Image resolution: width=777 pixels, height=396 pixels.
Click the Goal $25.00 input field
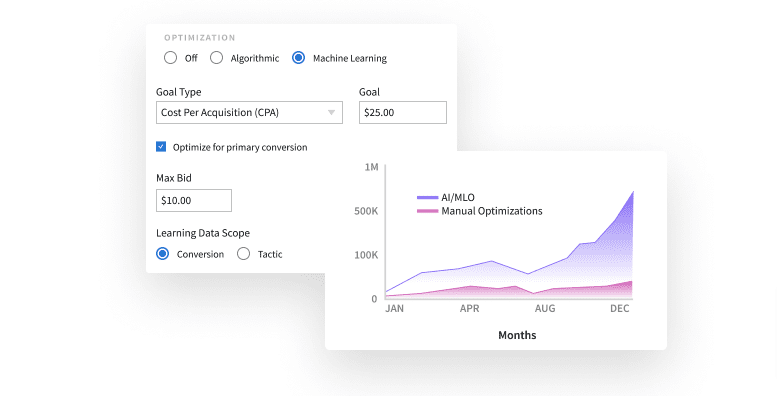[x=403, y=113]
